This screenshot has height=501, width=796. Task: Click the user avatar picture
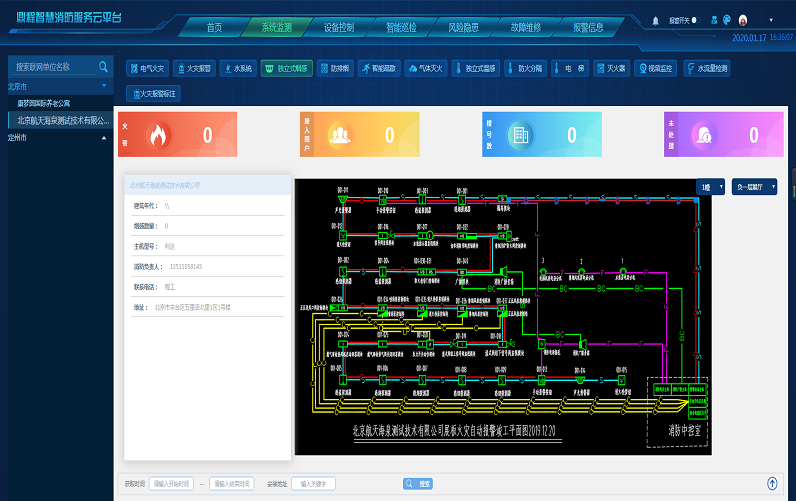click(x=743, y=20)
